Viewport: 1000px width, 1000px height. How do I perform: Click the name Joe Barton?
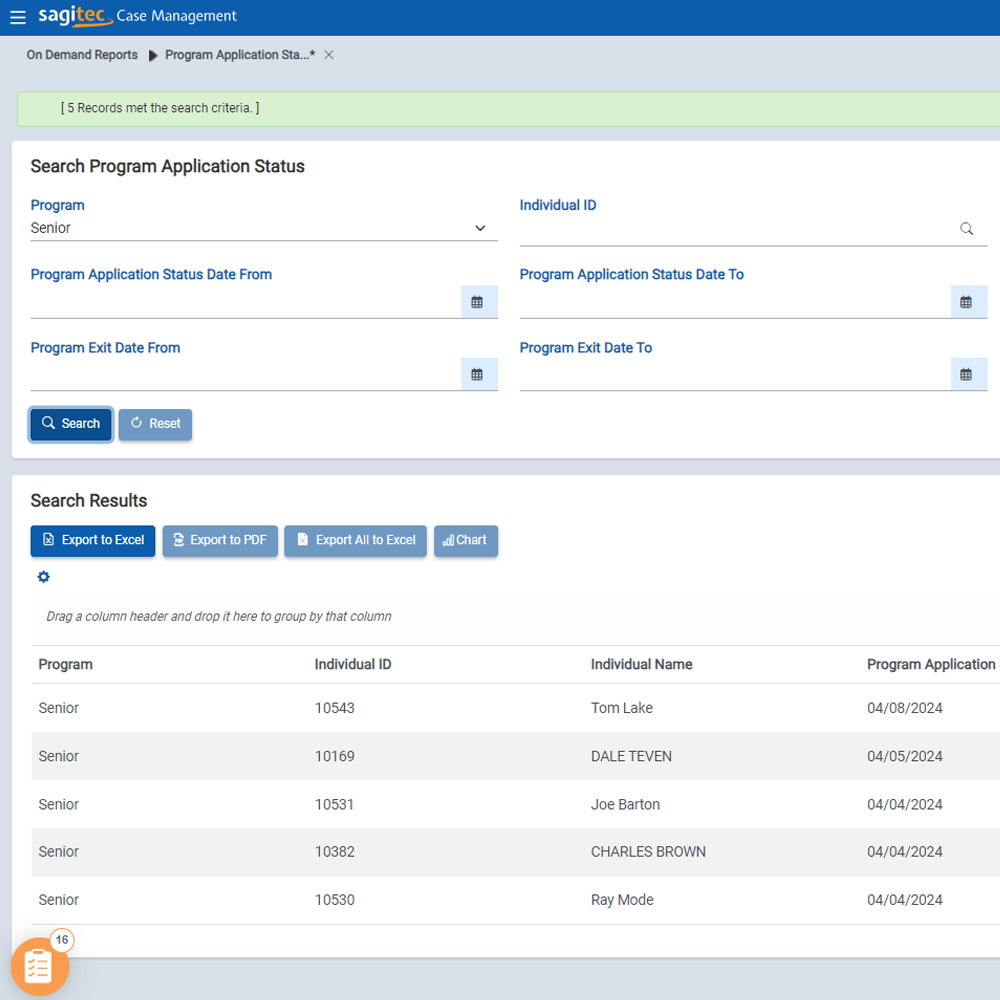coord(626,804)
